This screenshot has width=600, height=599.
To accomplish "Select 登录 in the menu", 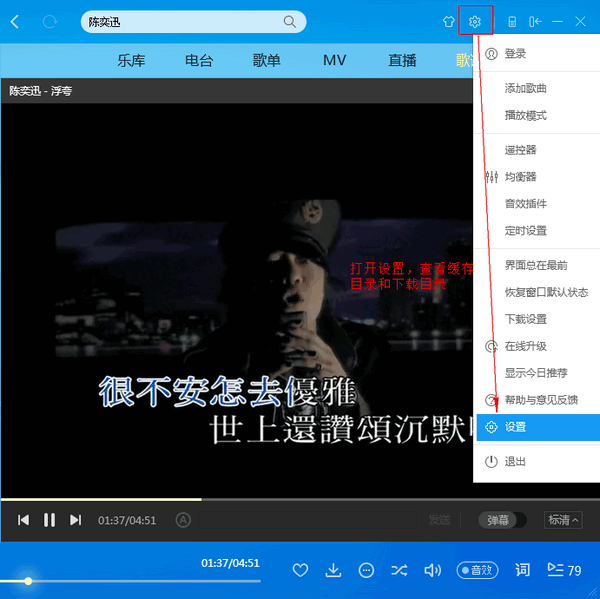I will click(x=538, y=54).
